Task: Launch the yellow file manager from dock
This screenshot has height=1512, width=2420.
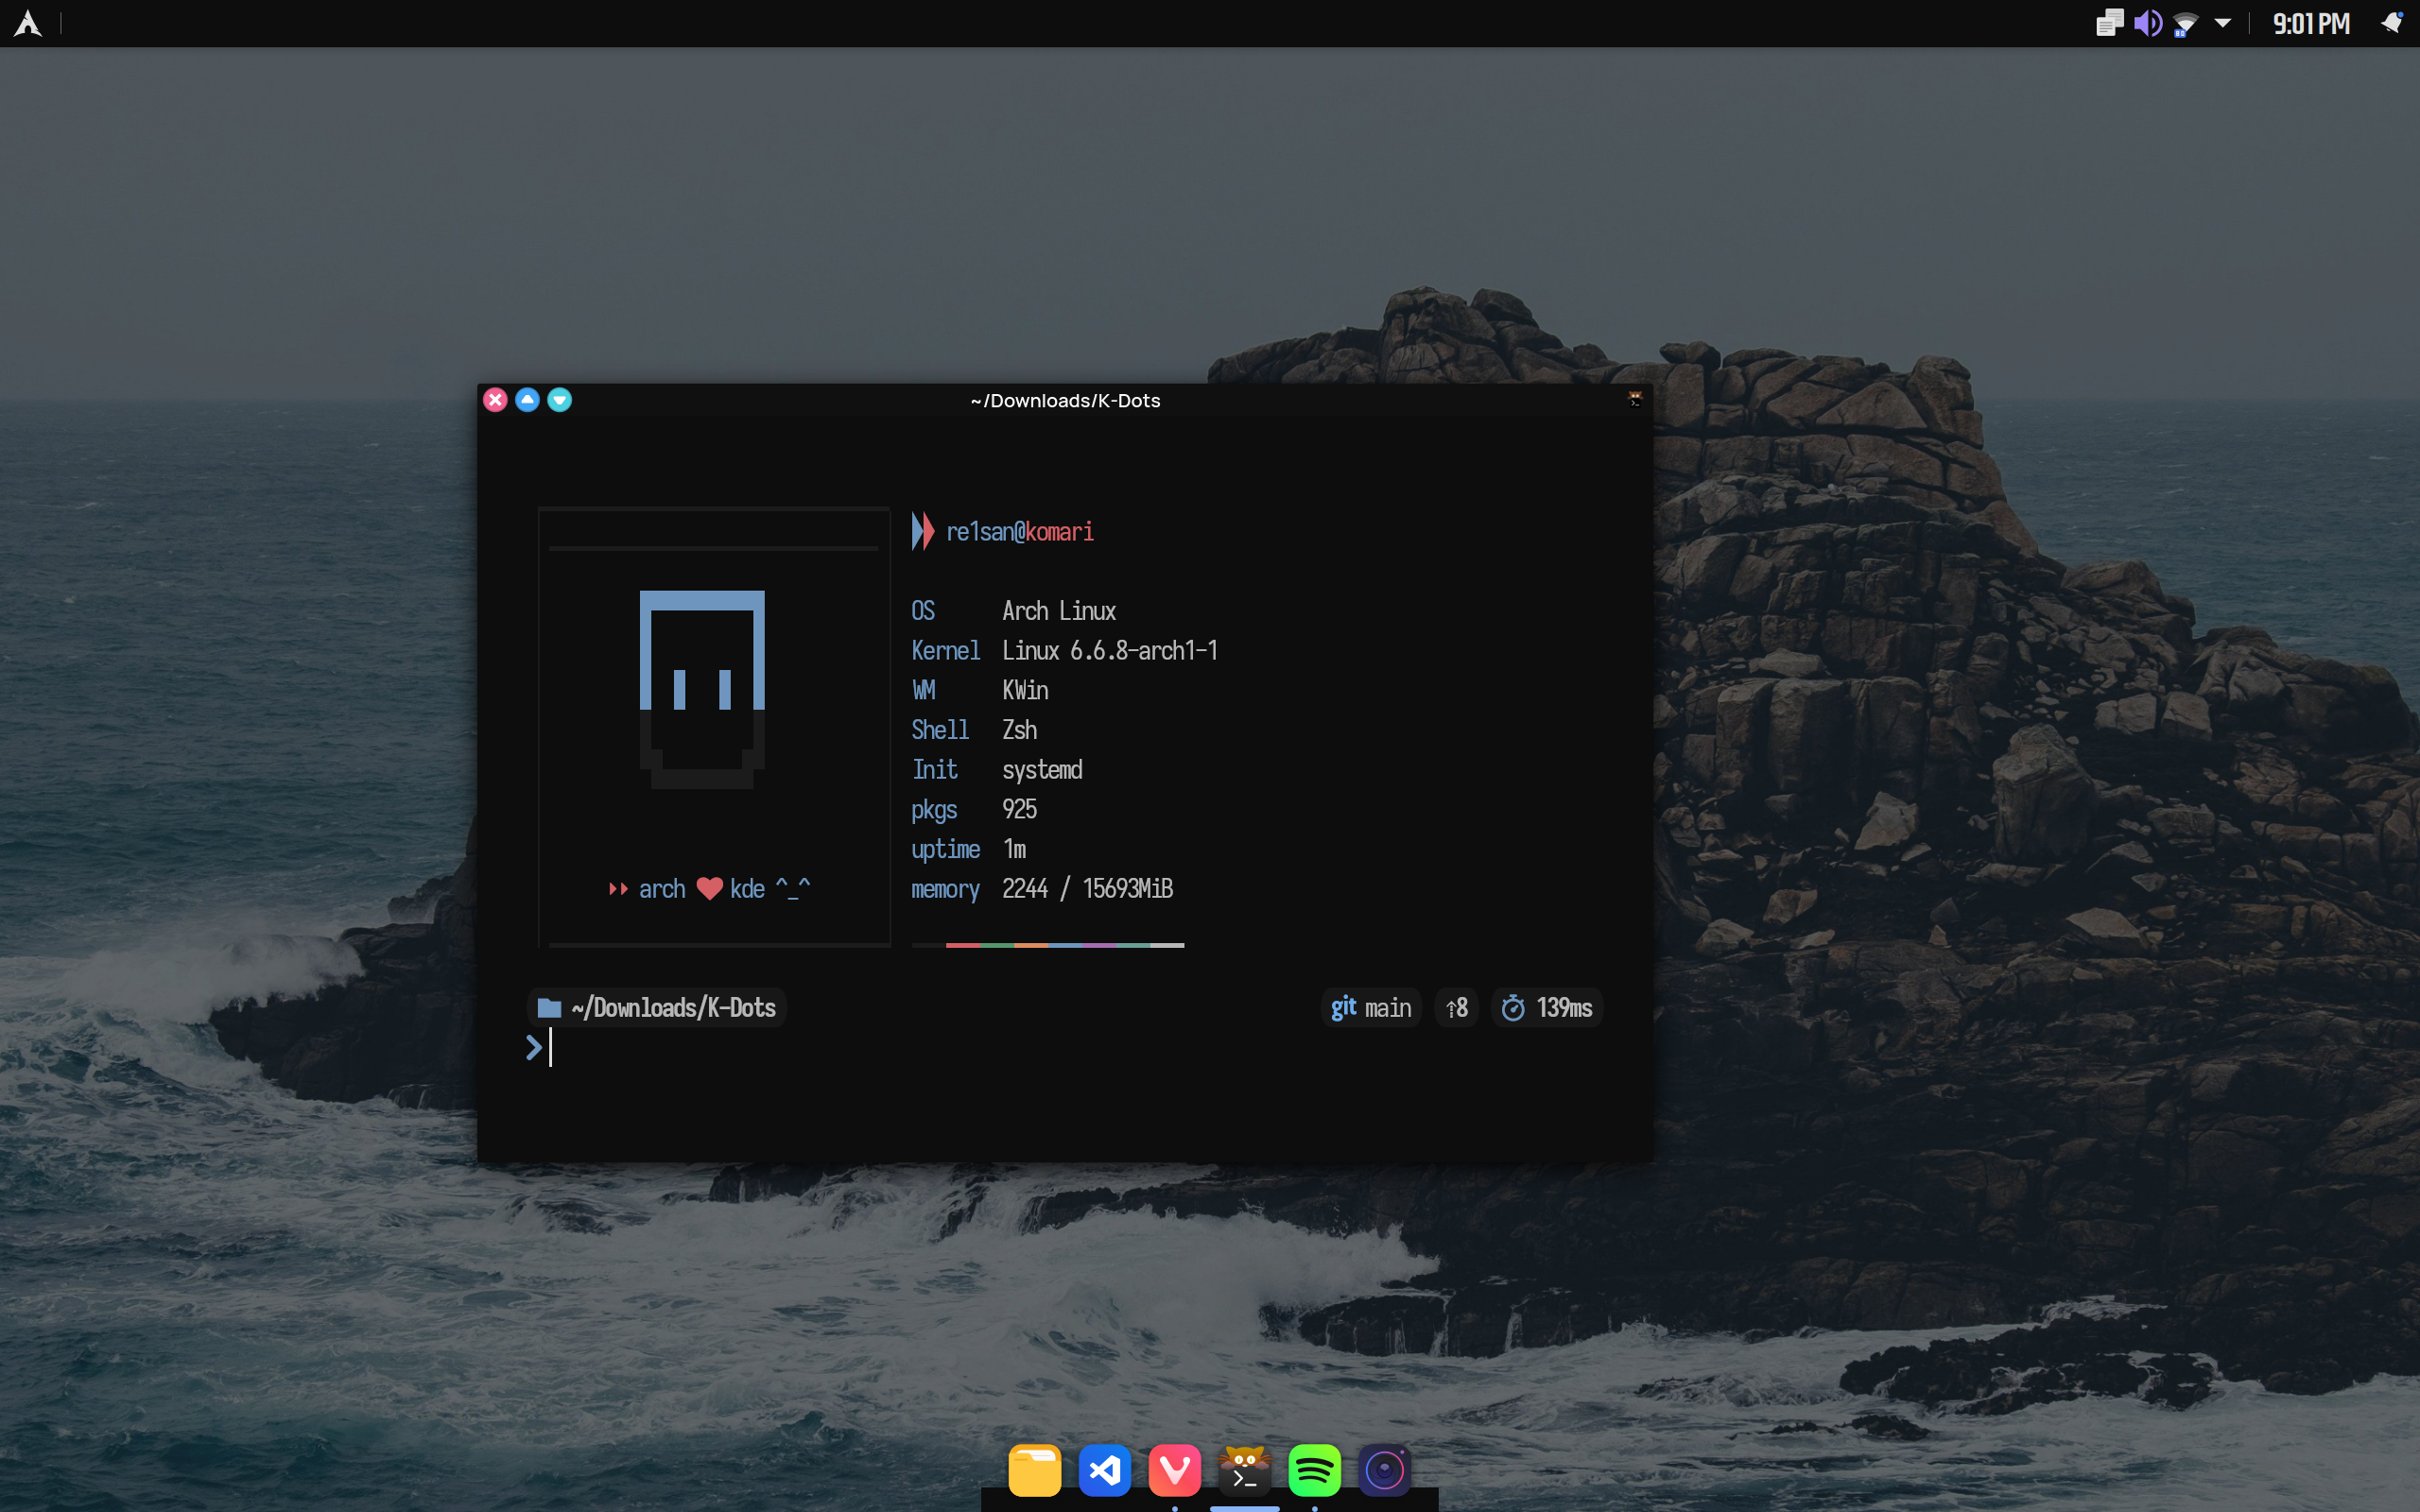Action: tap(1034, 1470)
